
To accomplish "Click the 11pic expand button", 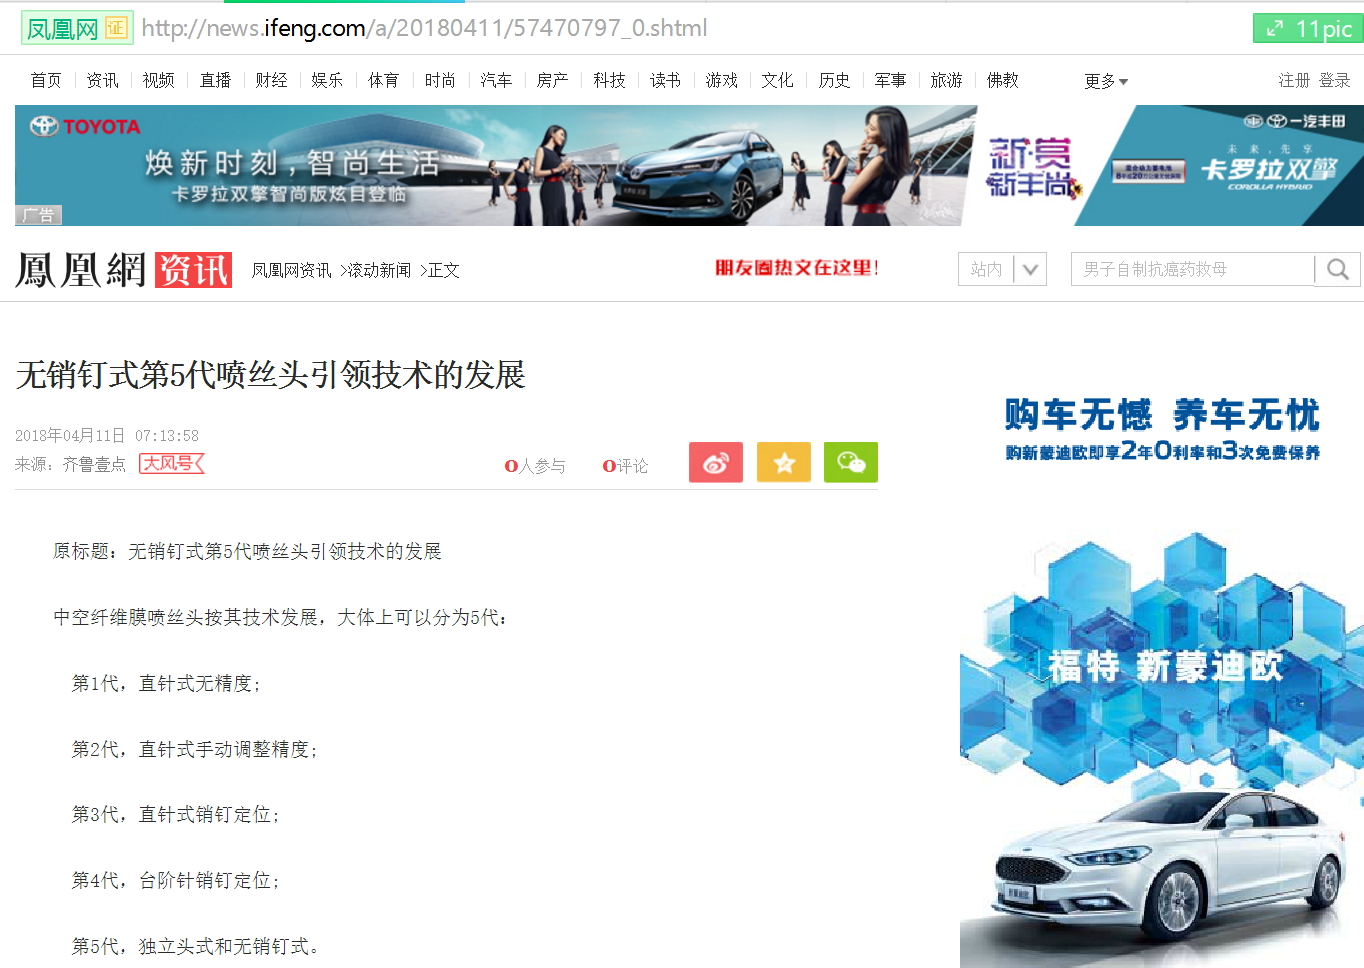I will point(1307,29).
